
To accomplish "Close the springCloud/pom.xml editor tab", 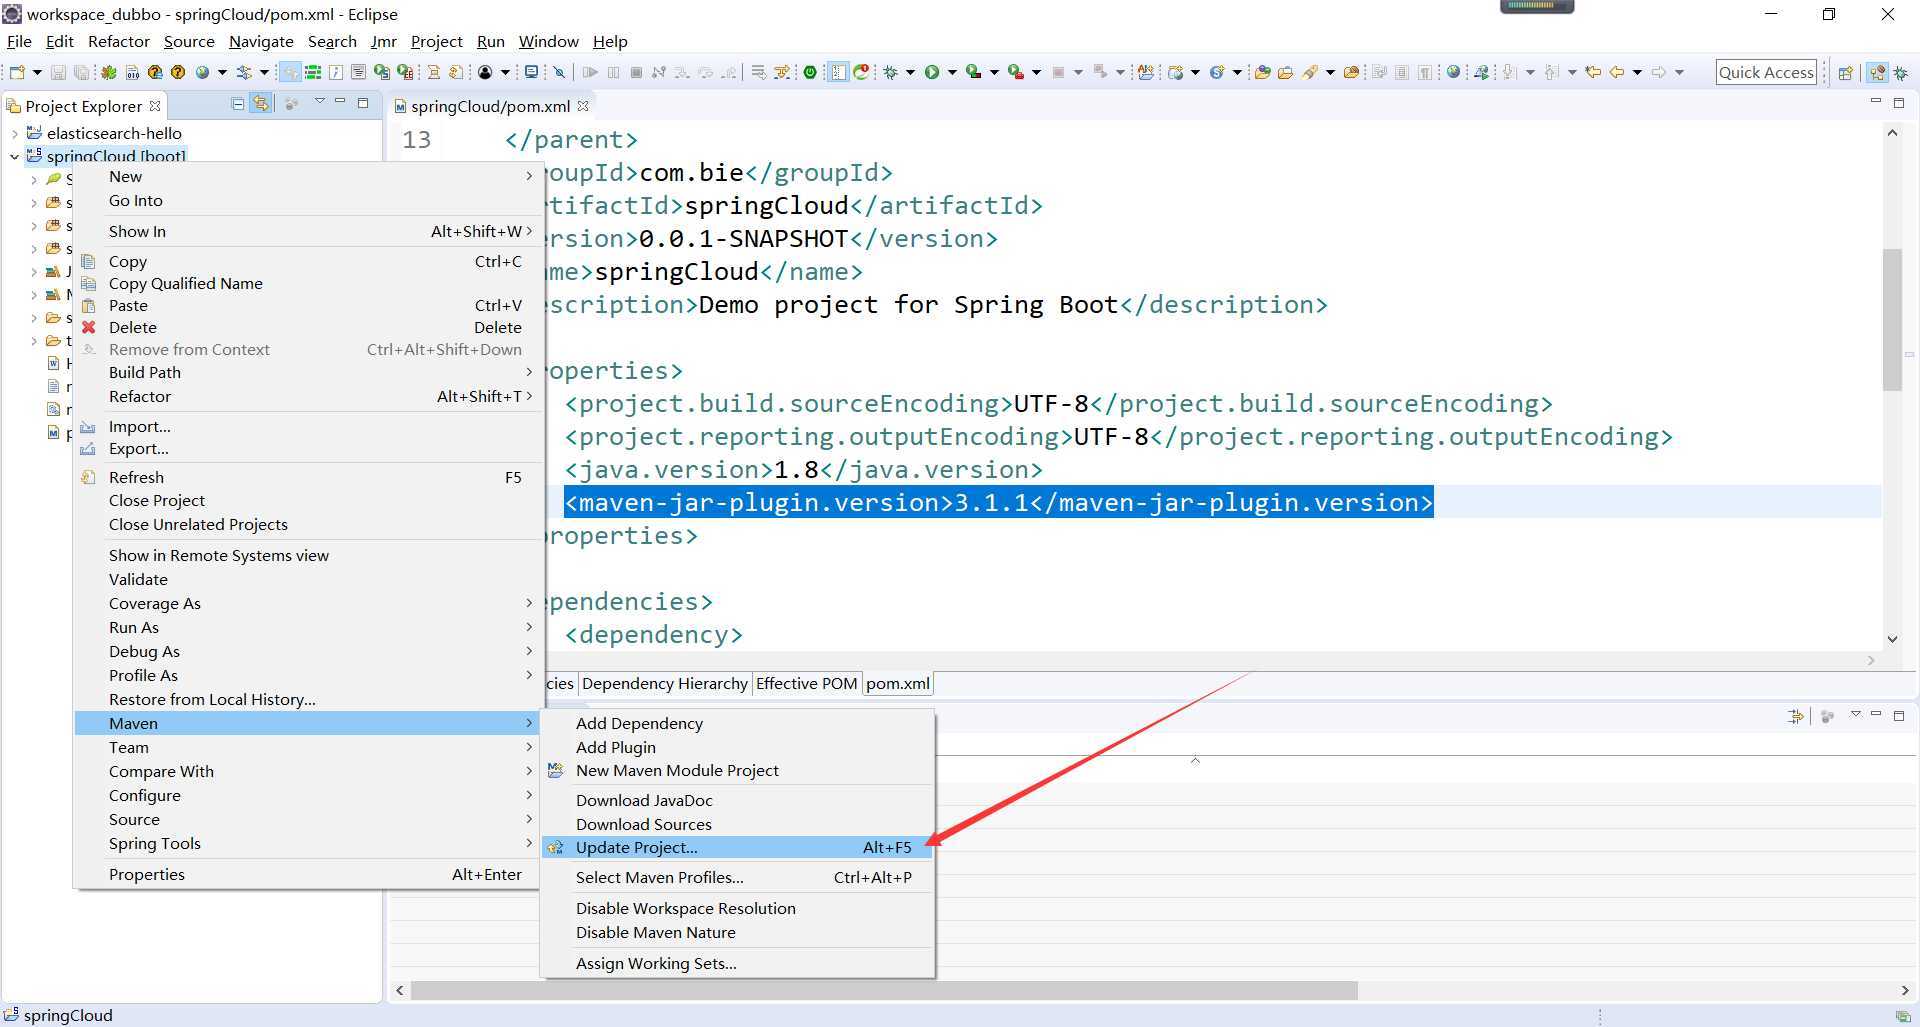I will pyautogui.click(x=583, y=105).
